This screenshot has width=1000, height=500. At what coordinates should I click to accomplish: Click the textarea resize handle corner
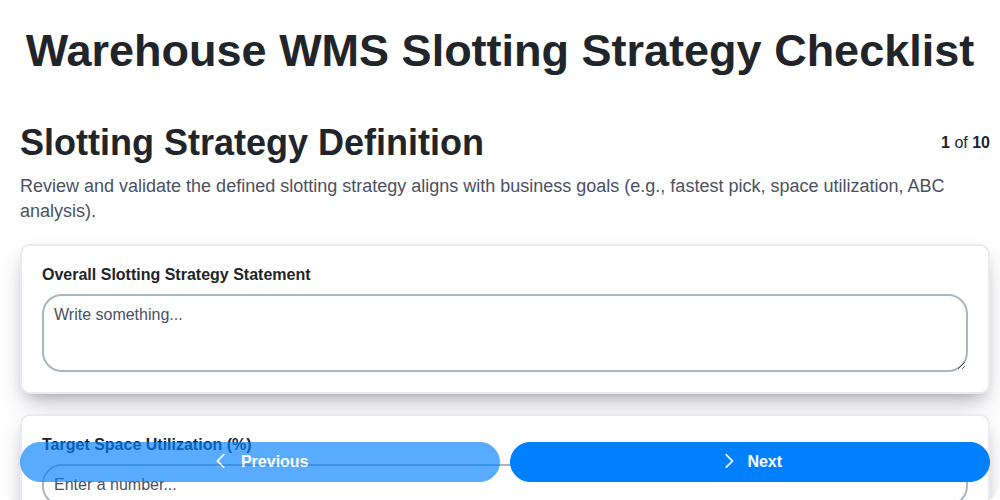click(962, 366)
